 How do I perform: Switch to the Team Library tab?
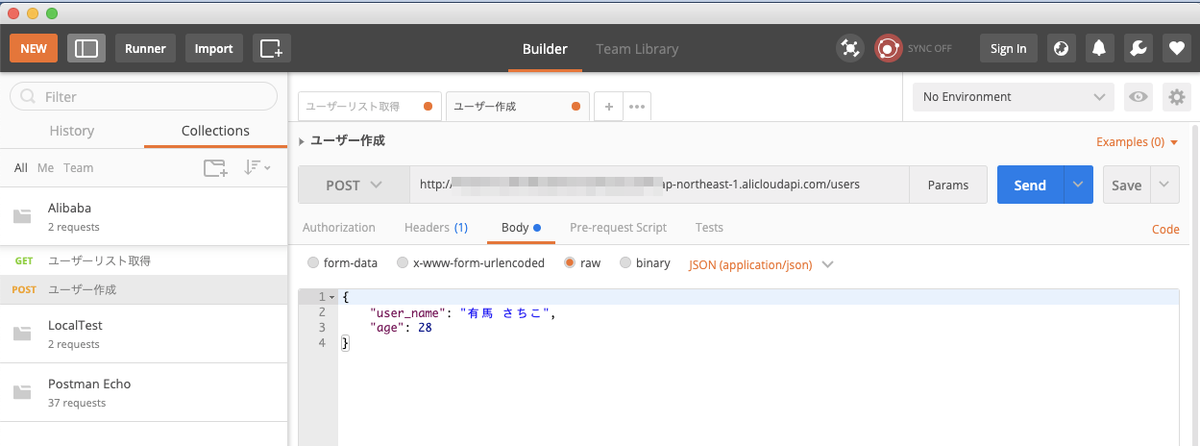tap(637, 48)
